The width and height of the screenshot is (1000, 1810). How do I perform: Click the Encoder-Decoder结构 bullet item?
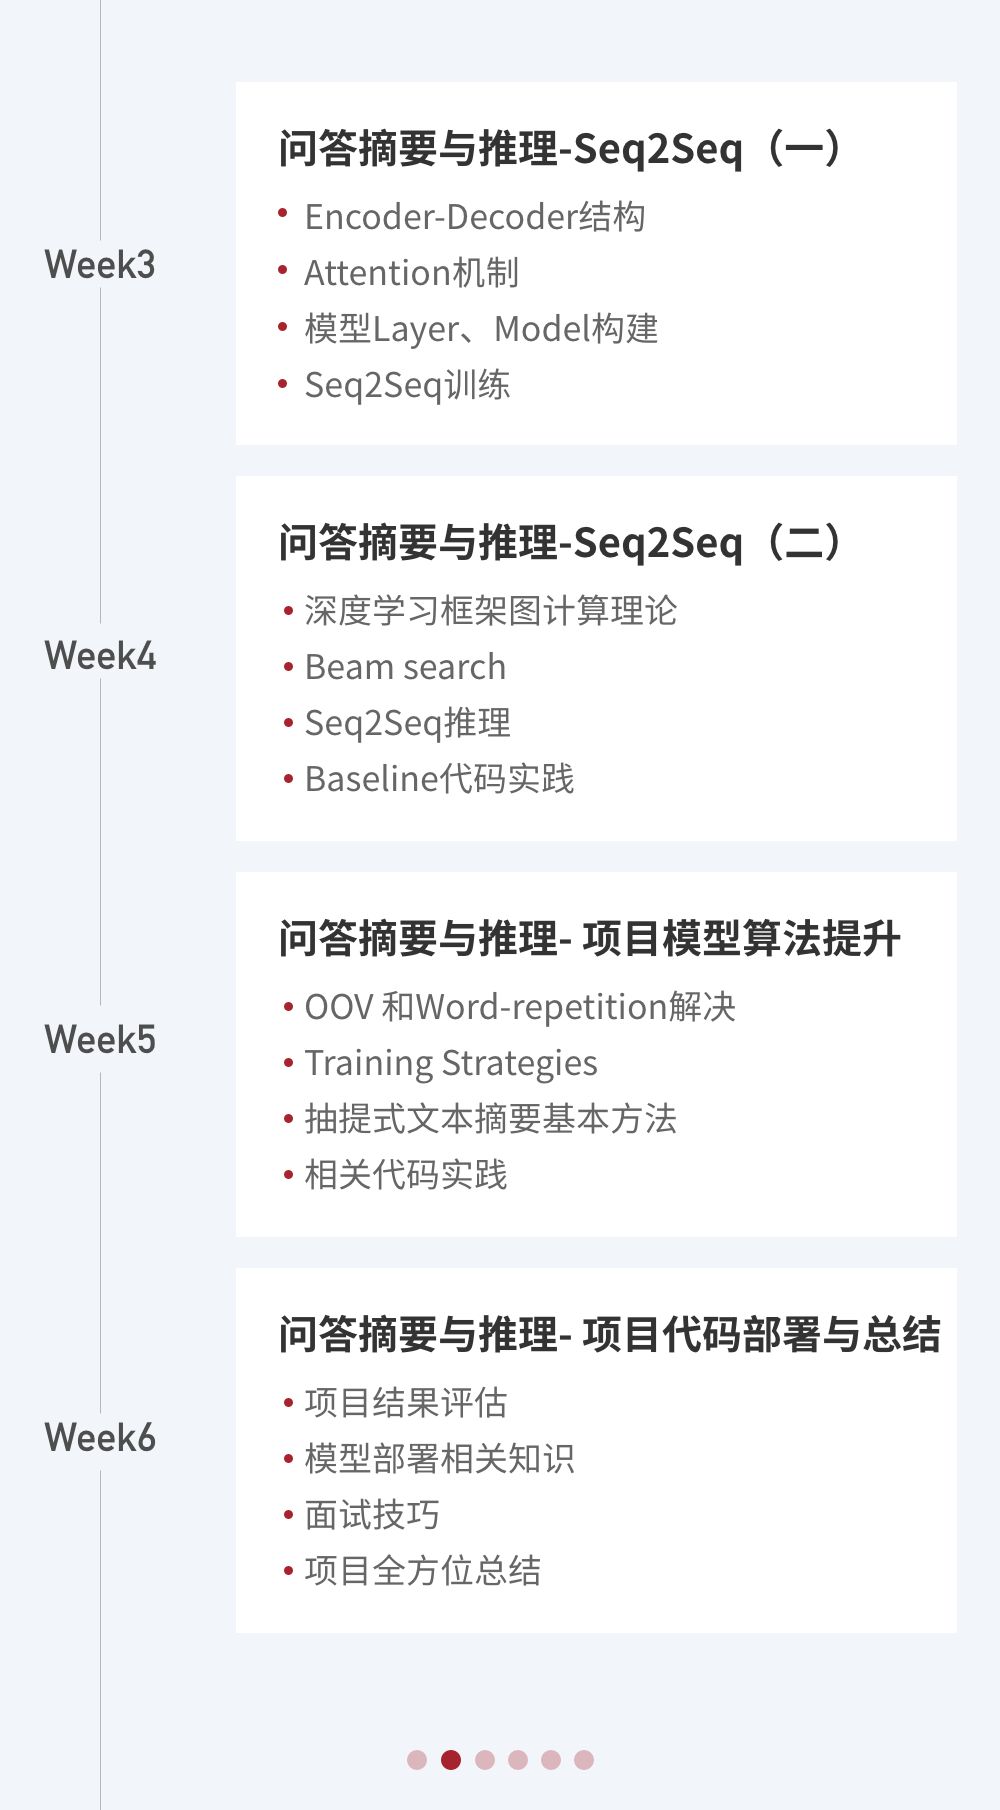[474, 217]
